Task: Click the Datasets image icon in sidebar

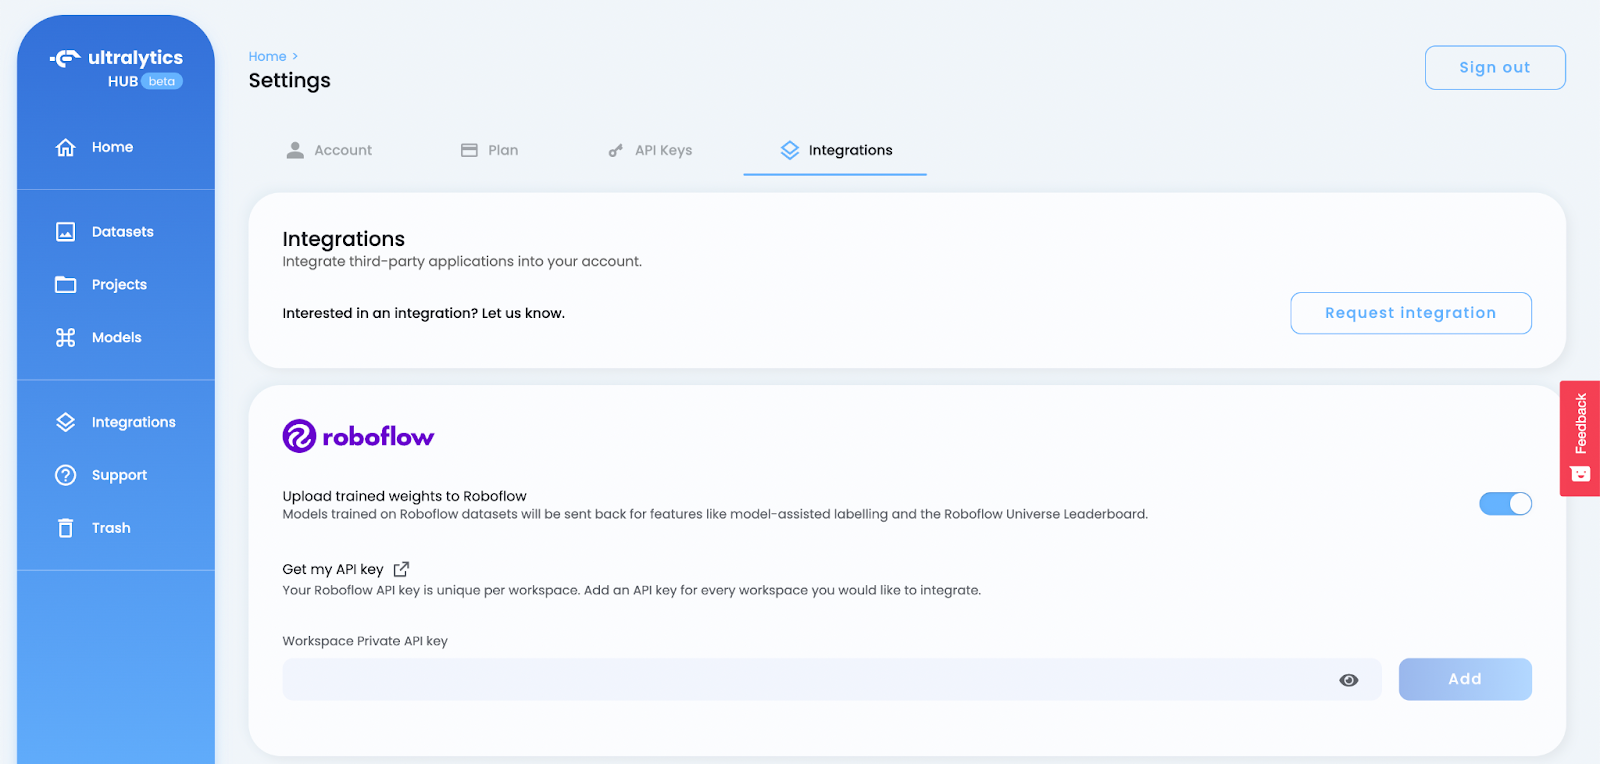Action: coord(66,232)
